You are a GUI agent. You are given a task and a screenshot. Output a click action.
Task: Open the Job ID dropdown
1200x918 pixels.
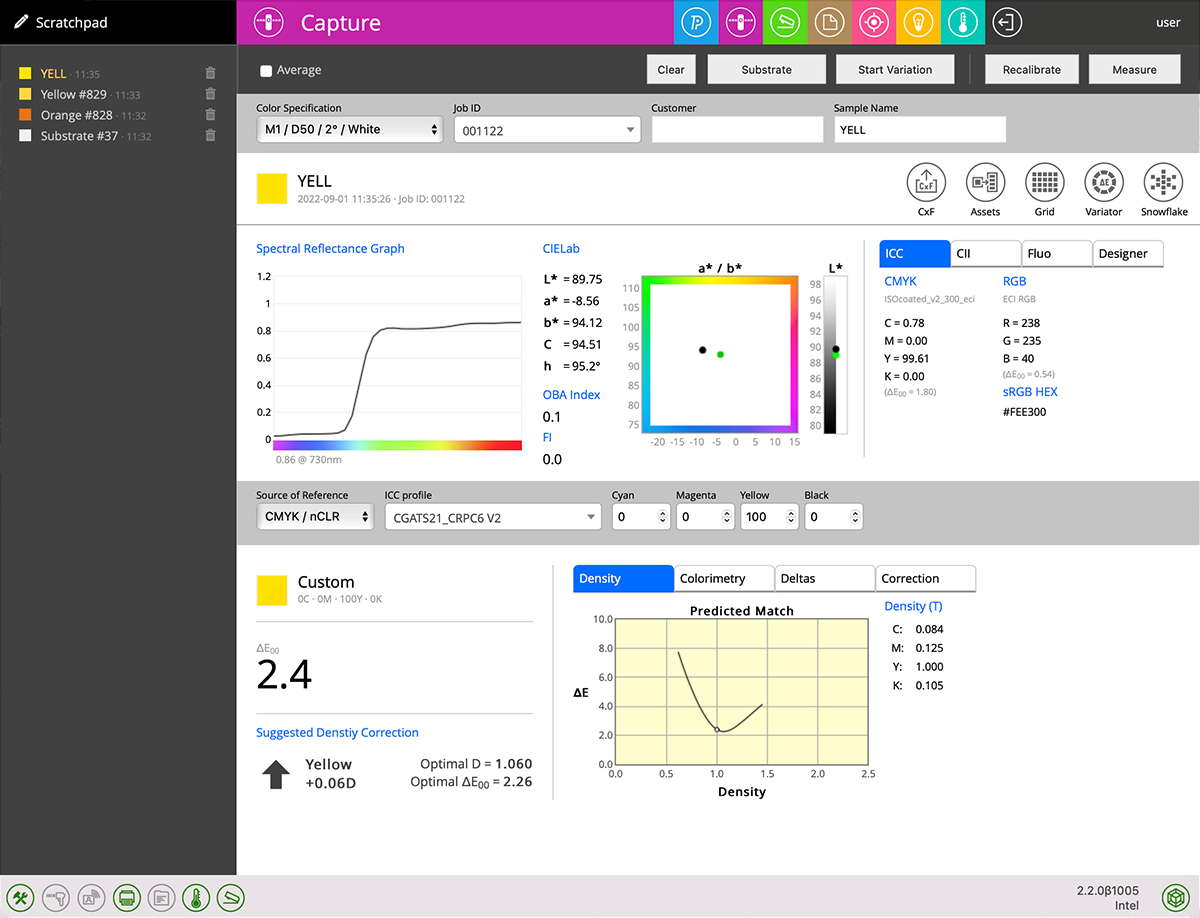[547, 130]
